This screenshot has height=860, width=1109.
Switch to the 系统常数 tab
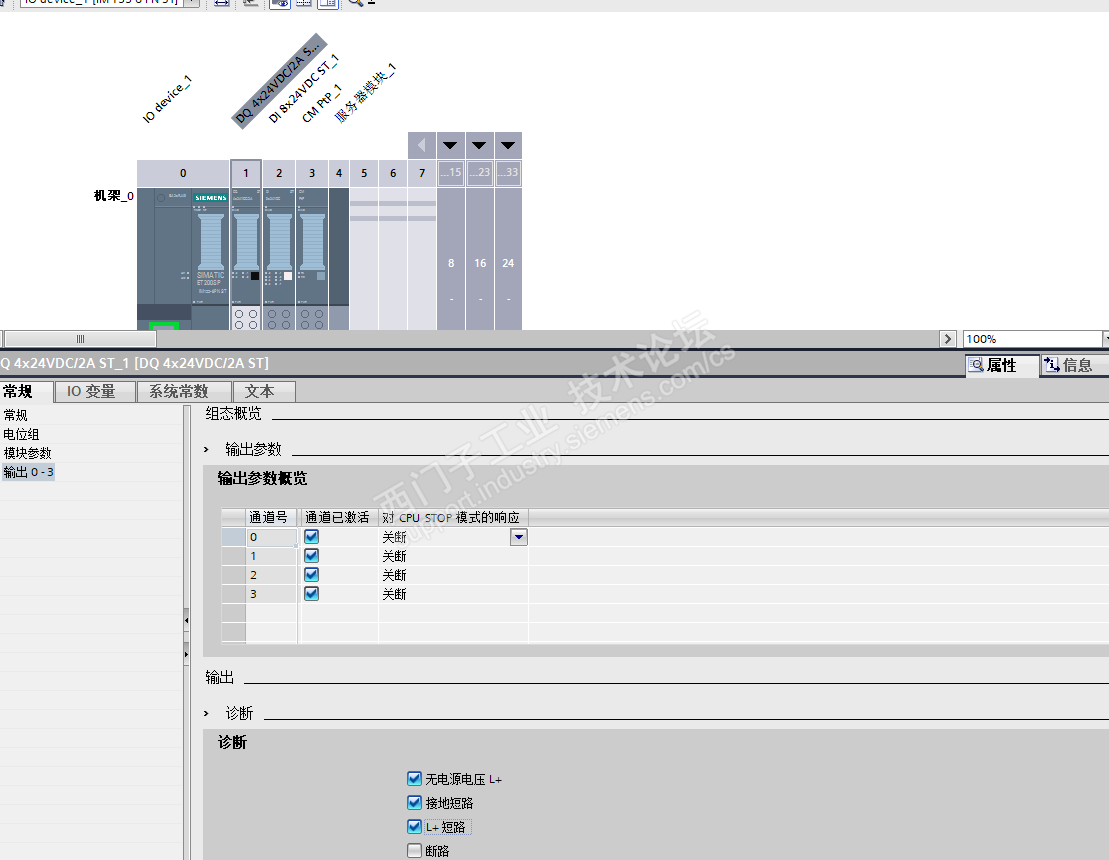pos(183,391)
